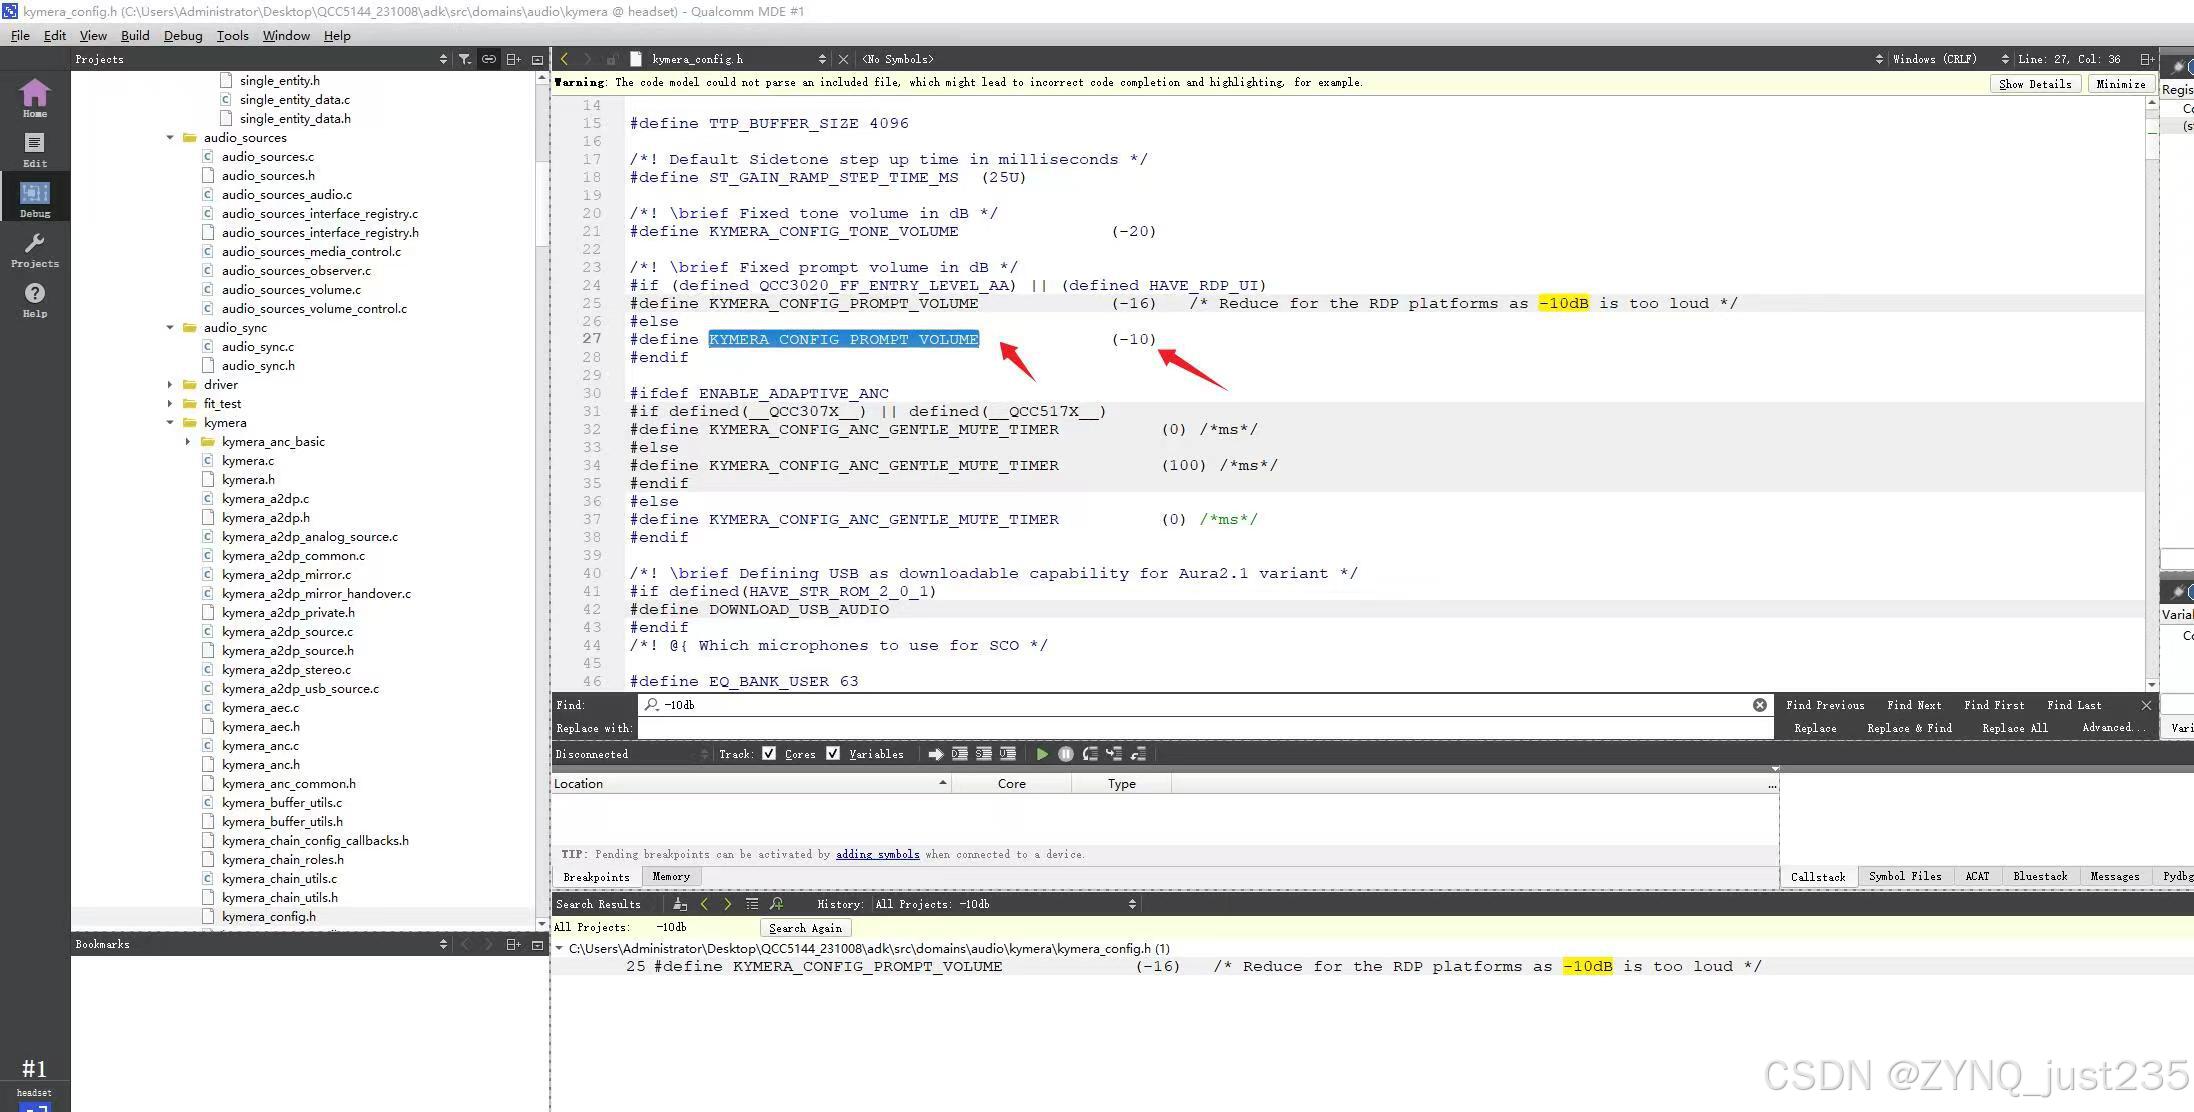The image size is (2194, 1112).
Task: Open the History search dropdown
Action: (1005, 904)
